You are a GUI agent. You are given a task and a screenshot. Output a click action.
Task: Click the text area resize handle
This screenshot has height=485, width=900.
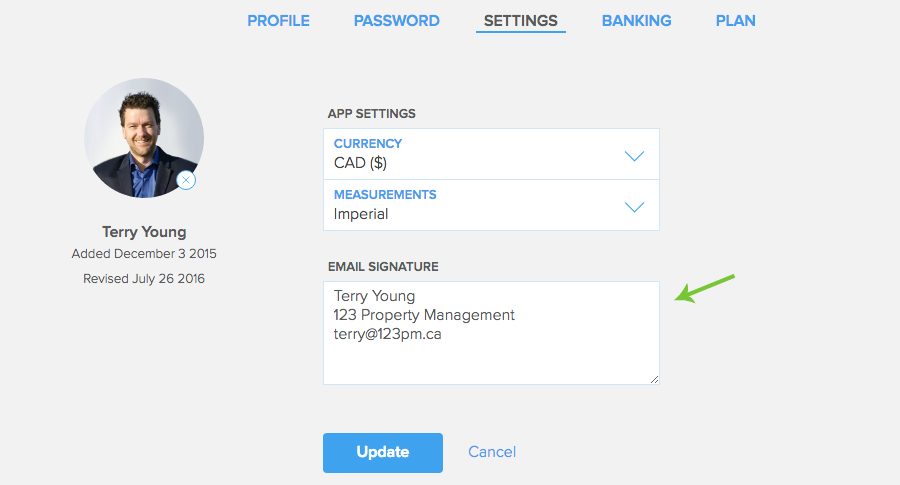pyautogui.click(x=654, y=379)
